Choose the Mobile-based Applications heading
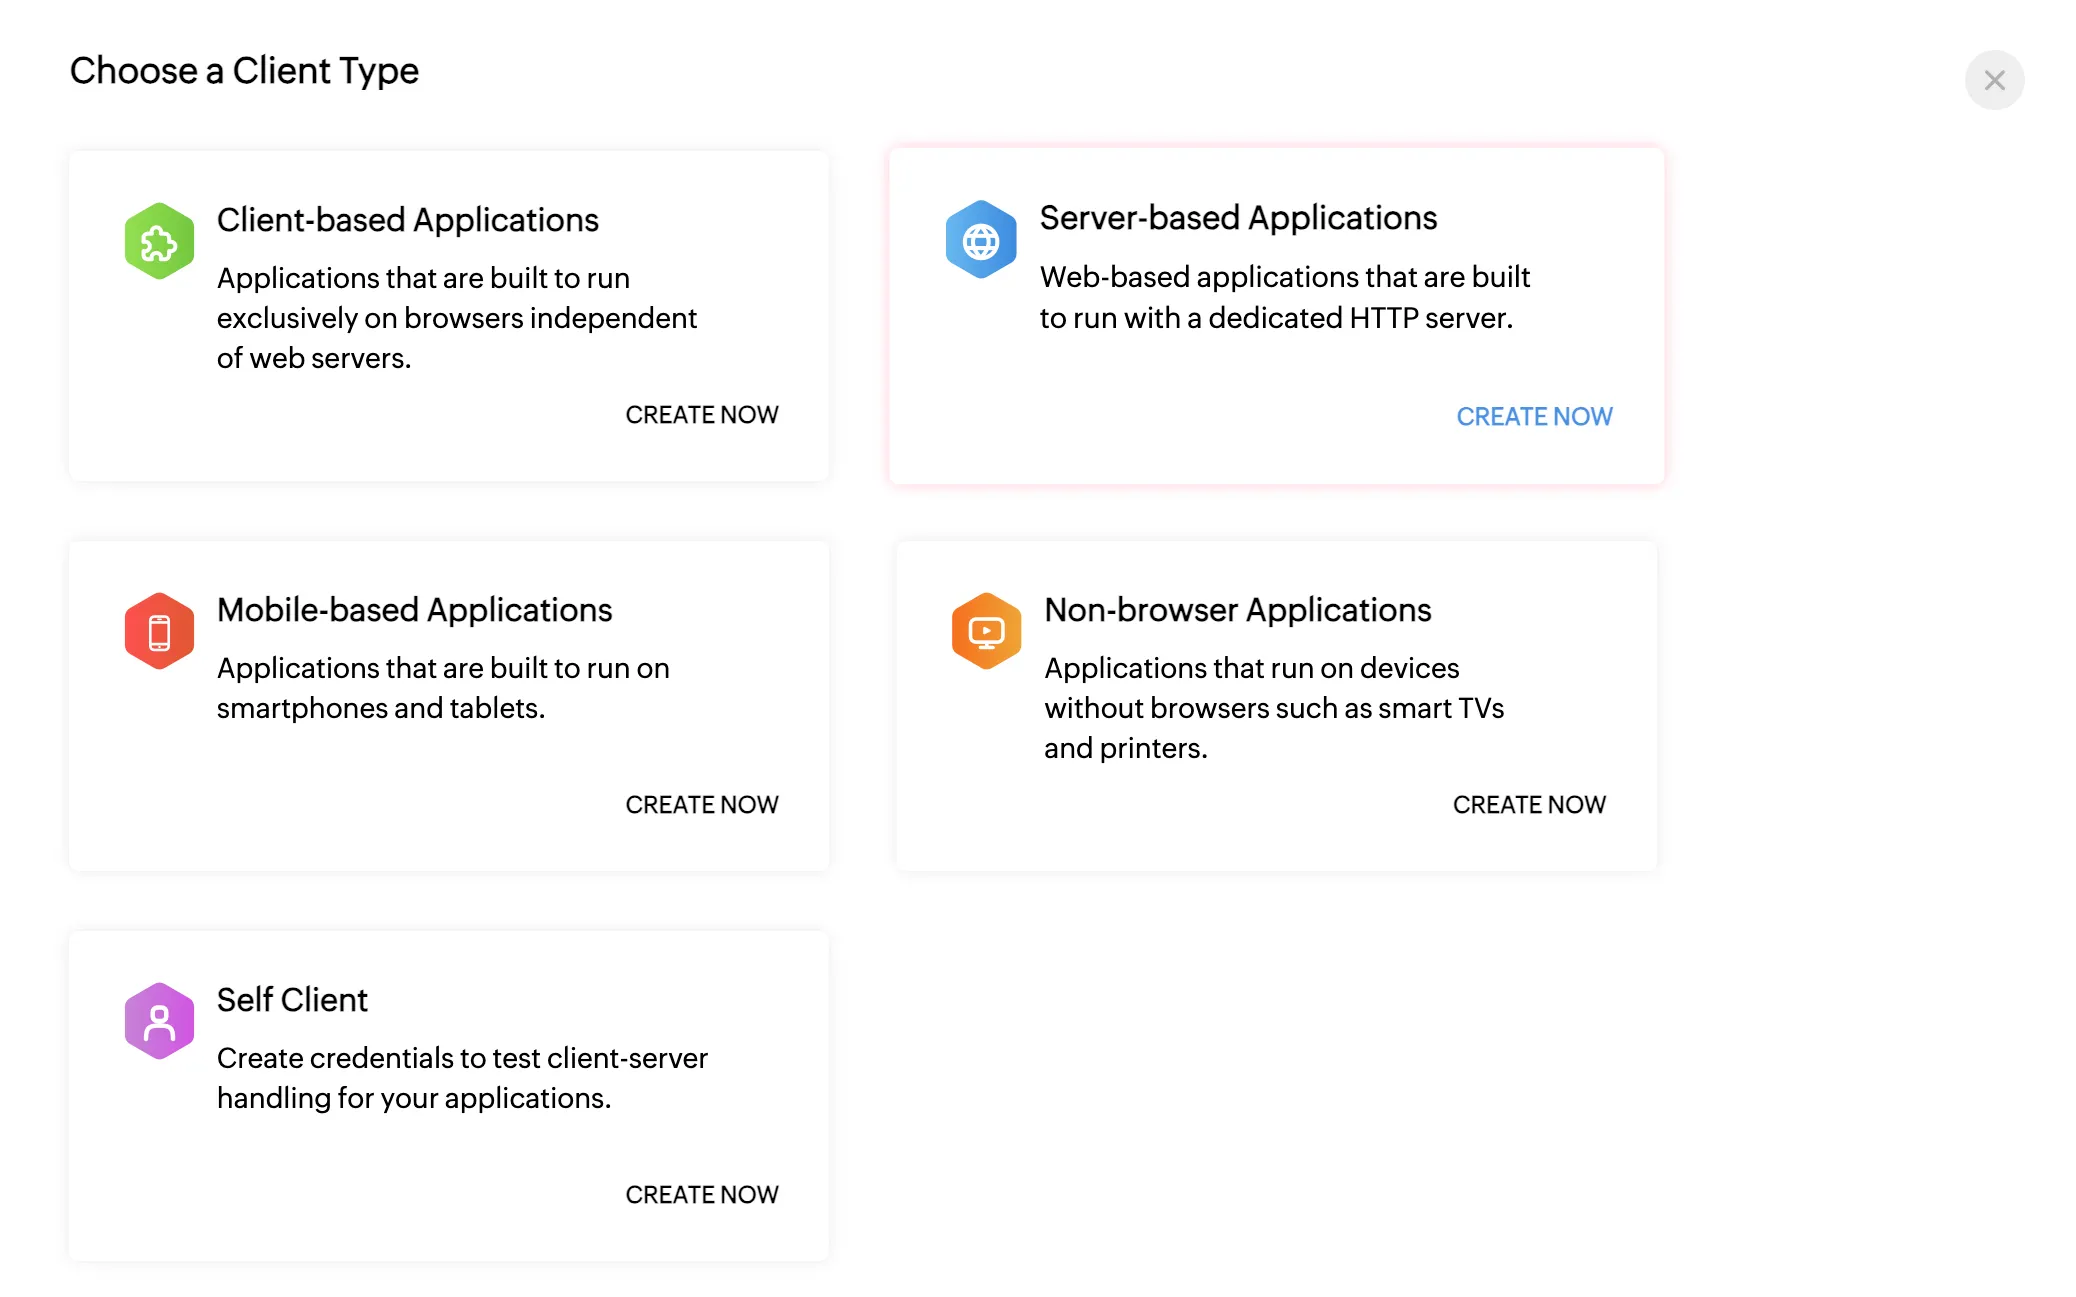The height and width of the screenshot is (1297, 2076). click(x=414, y=610)
